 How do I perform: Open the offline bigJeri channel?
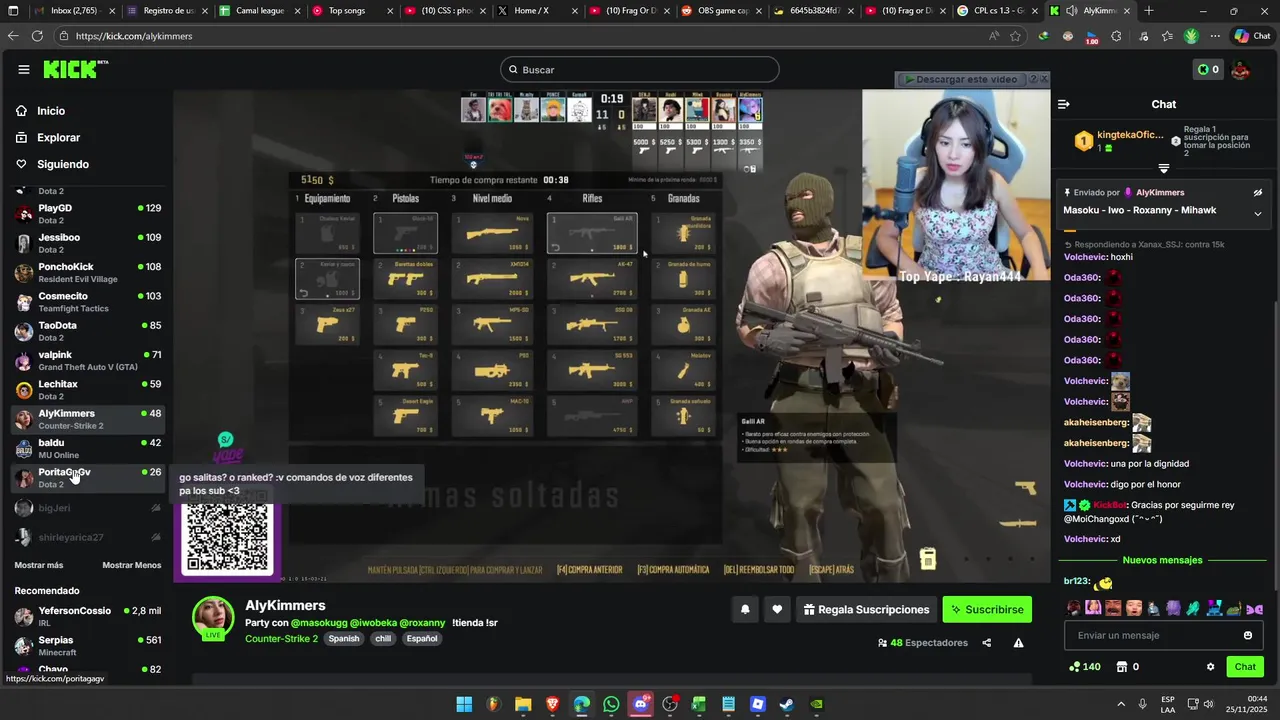(88, 508)
